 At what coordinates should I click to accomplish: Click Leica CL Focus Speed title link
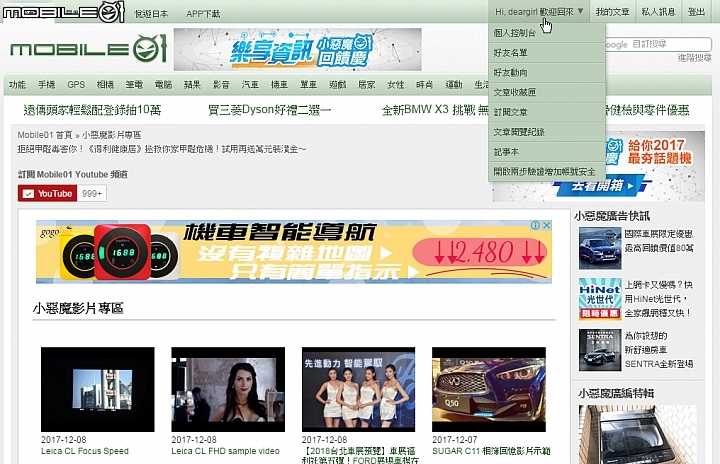pos(85,451)
